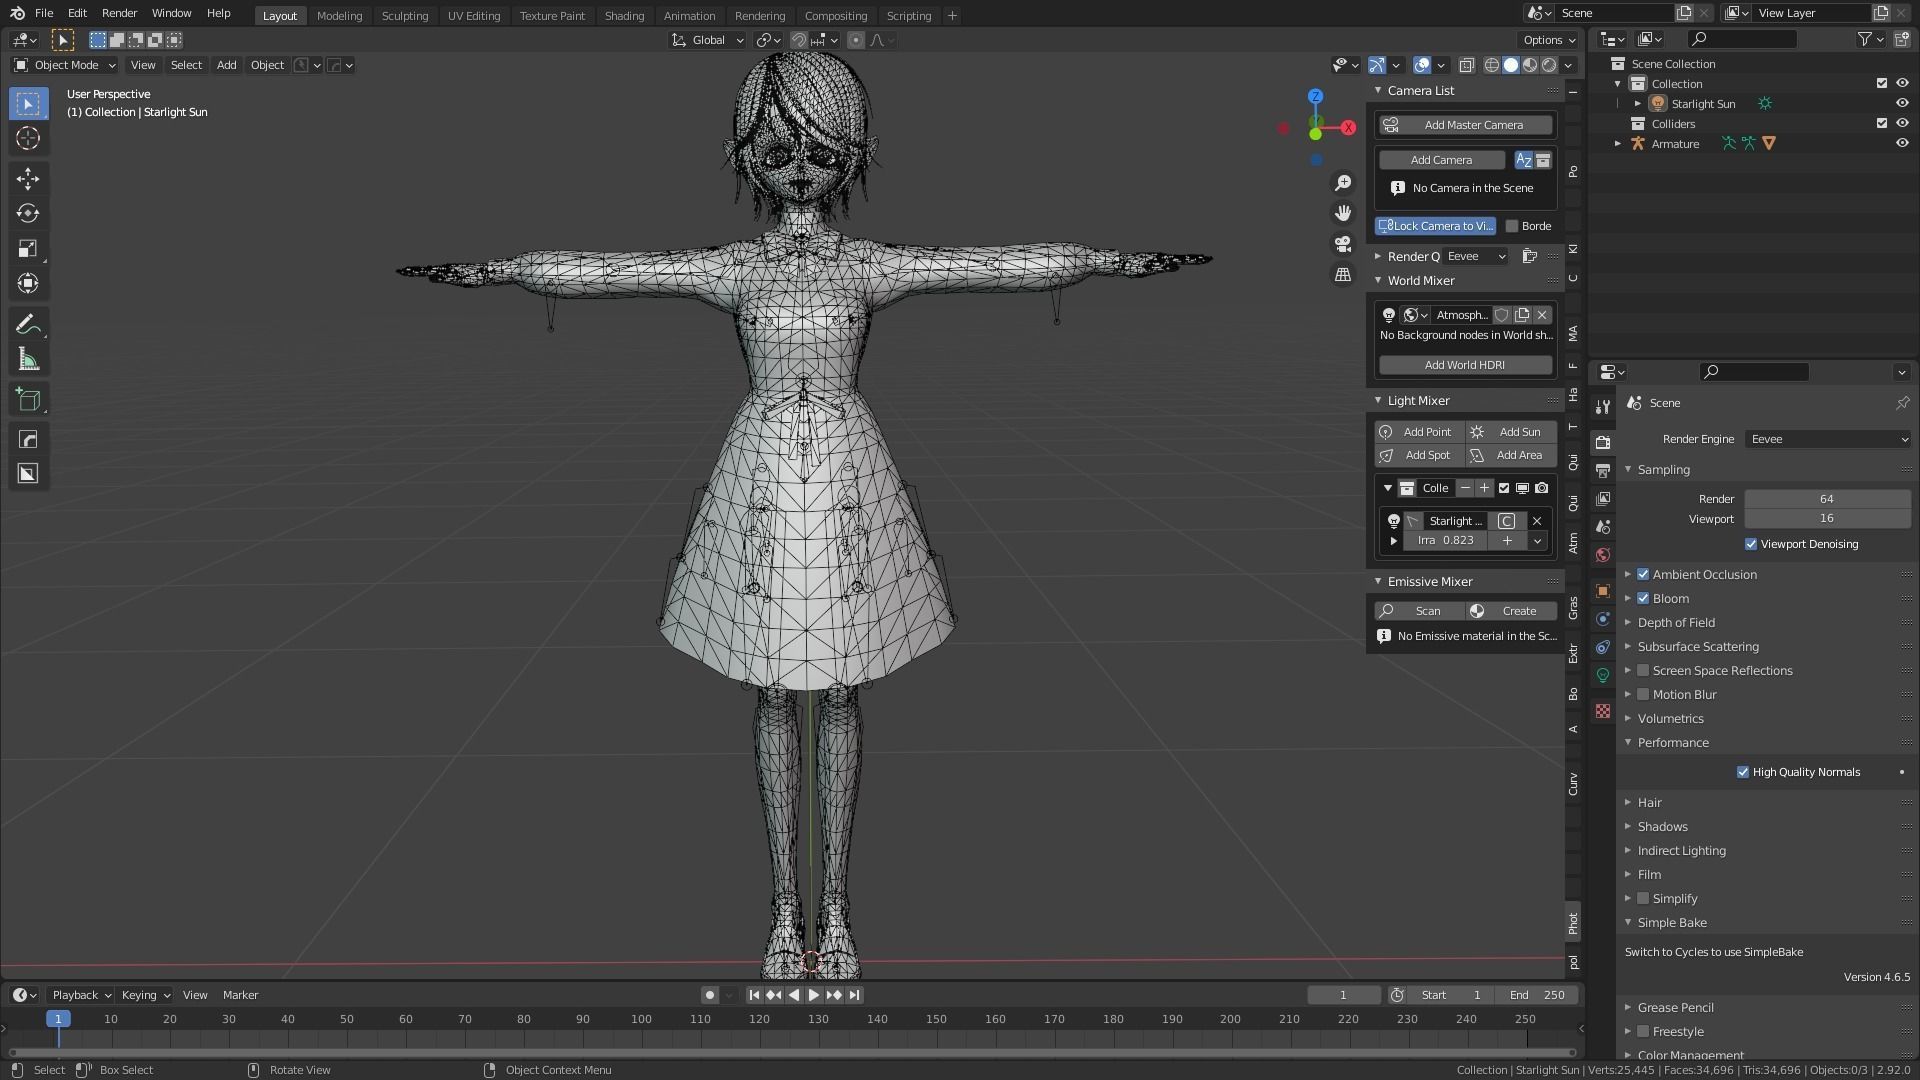
Task: Open Render Q Eevee dropdown
Action: (1475, 256)
